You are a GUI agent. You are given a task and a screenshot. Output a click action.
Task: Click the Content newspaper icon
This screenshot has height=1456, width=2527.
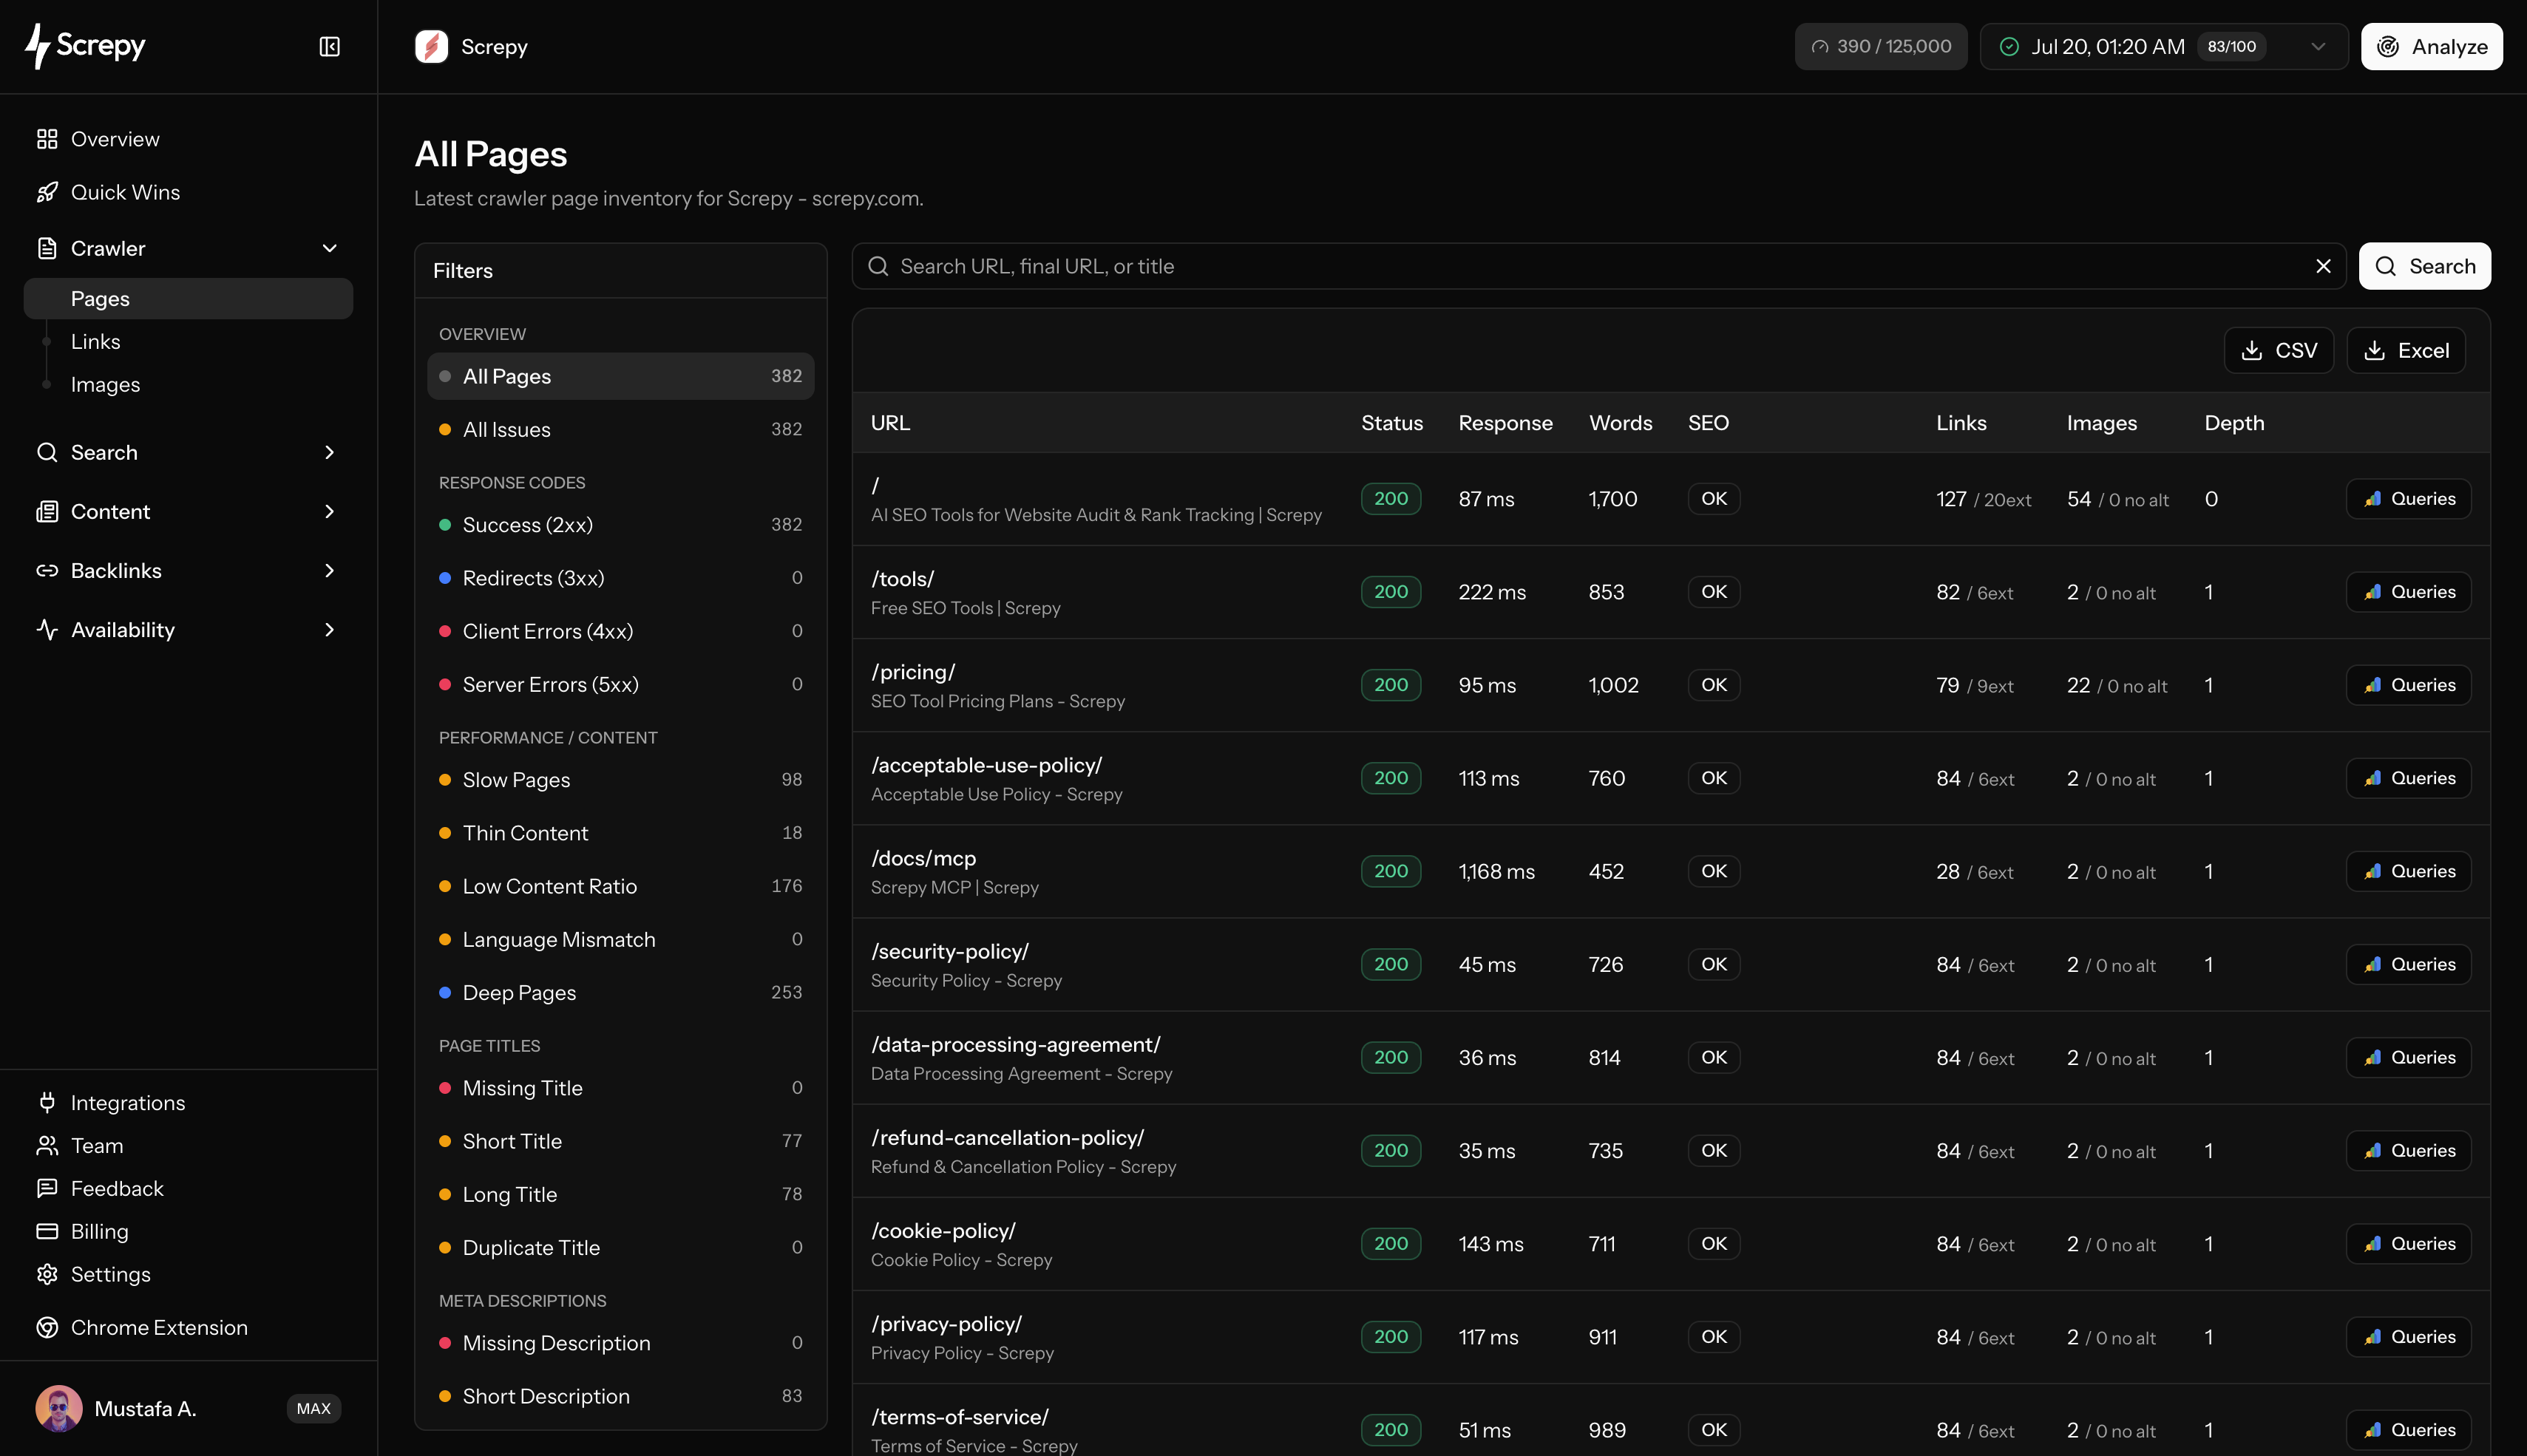coord(47,511)
